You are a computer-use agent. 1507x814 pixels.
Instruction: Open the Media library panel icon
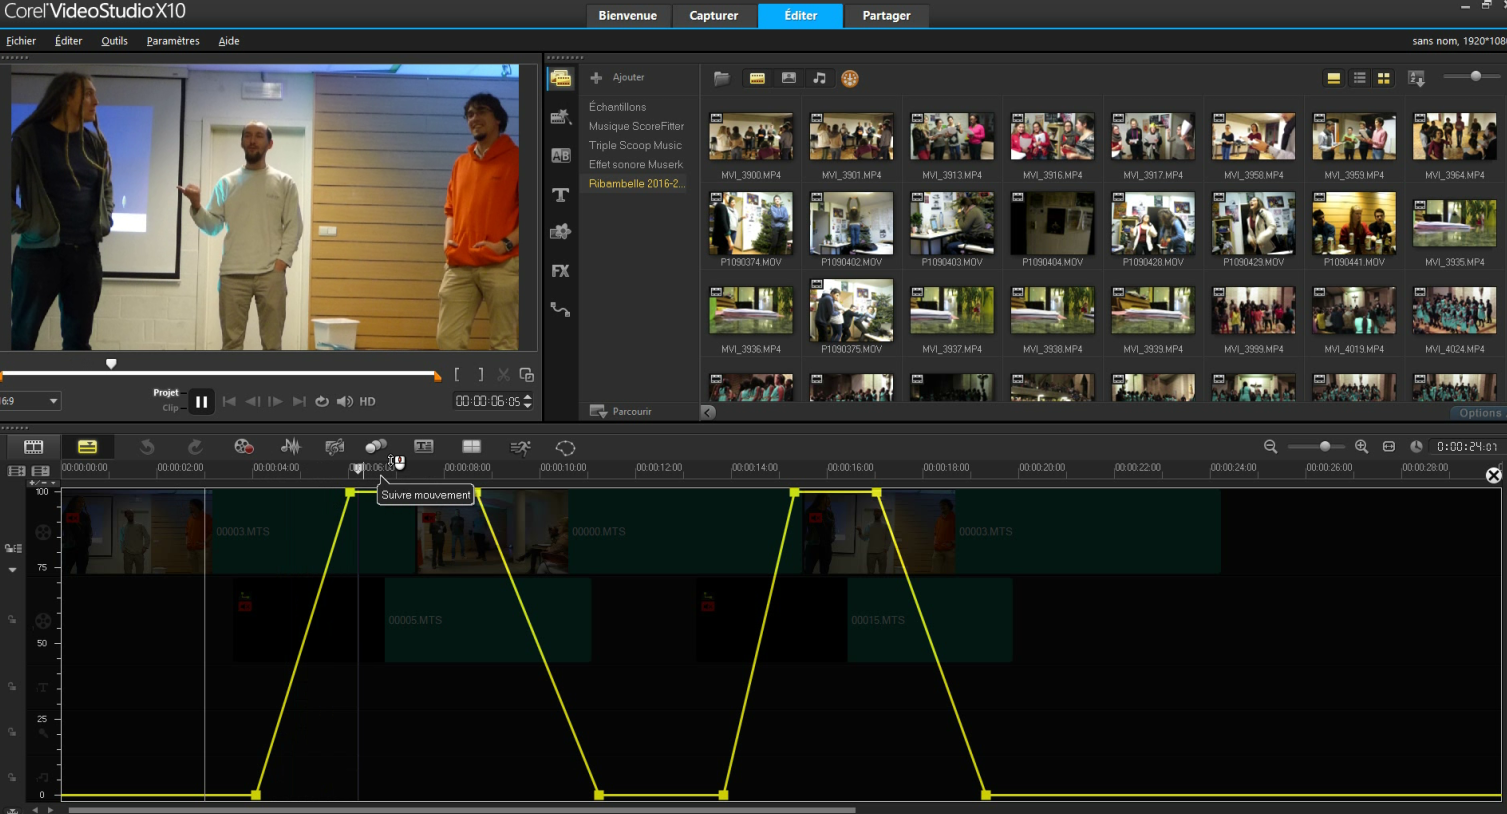tap(560, 78)
